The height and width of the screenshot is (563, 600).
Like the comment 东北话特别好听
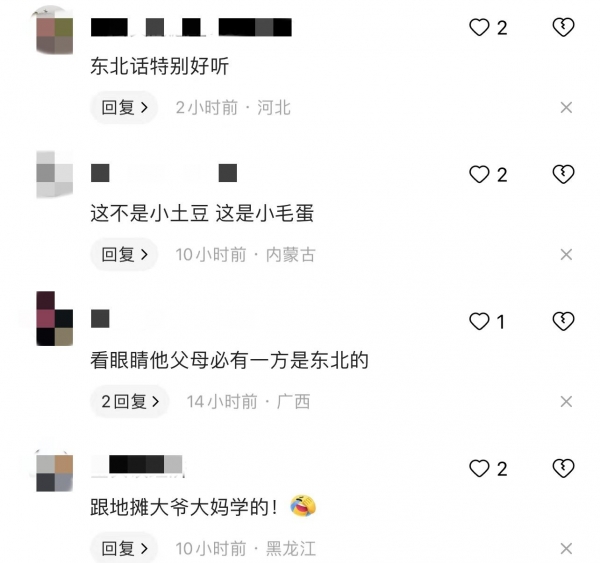click(x=479, y=28)
